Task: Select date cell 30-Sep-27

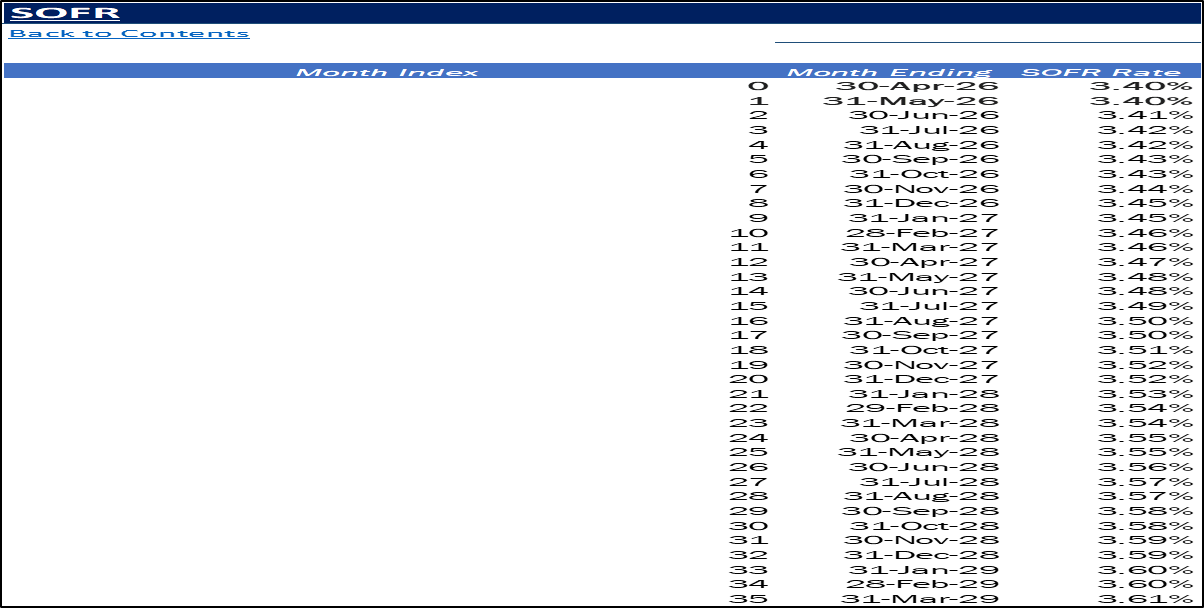Action: pos(920,335)
